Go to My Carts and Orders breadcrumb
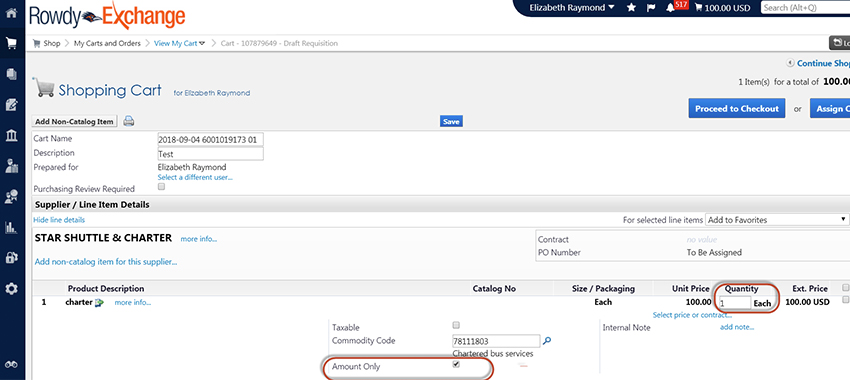The height and width of the screenshot is (380, 850). click(x=107, y=43)
